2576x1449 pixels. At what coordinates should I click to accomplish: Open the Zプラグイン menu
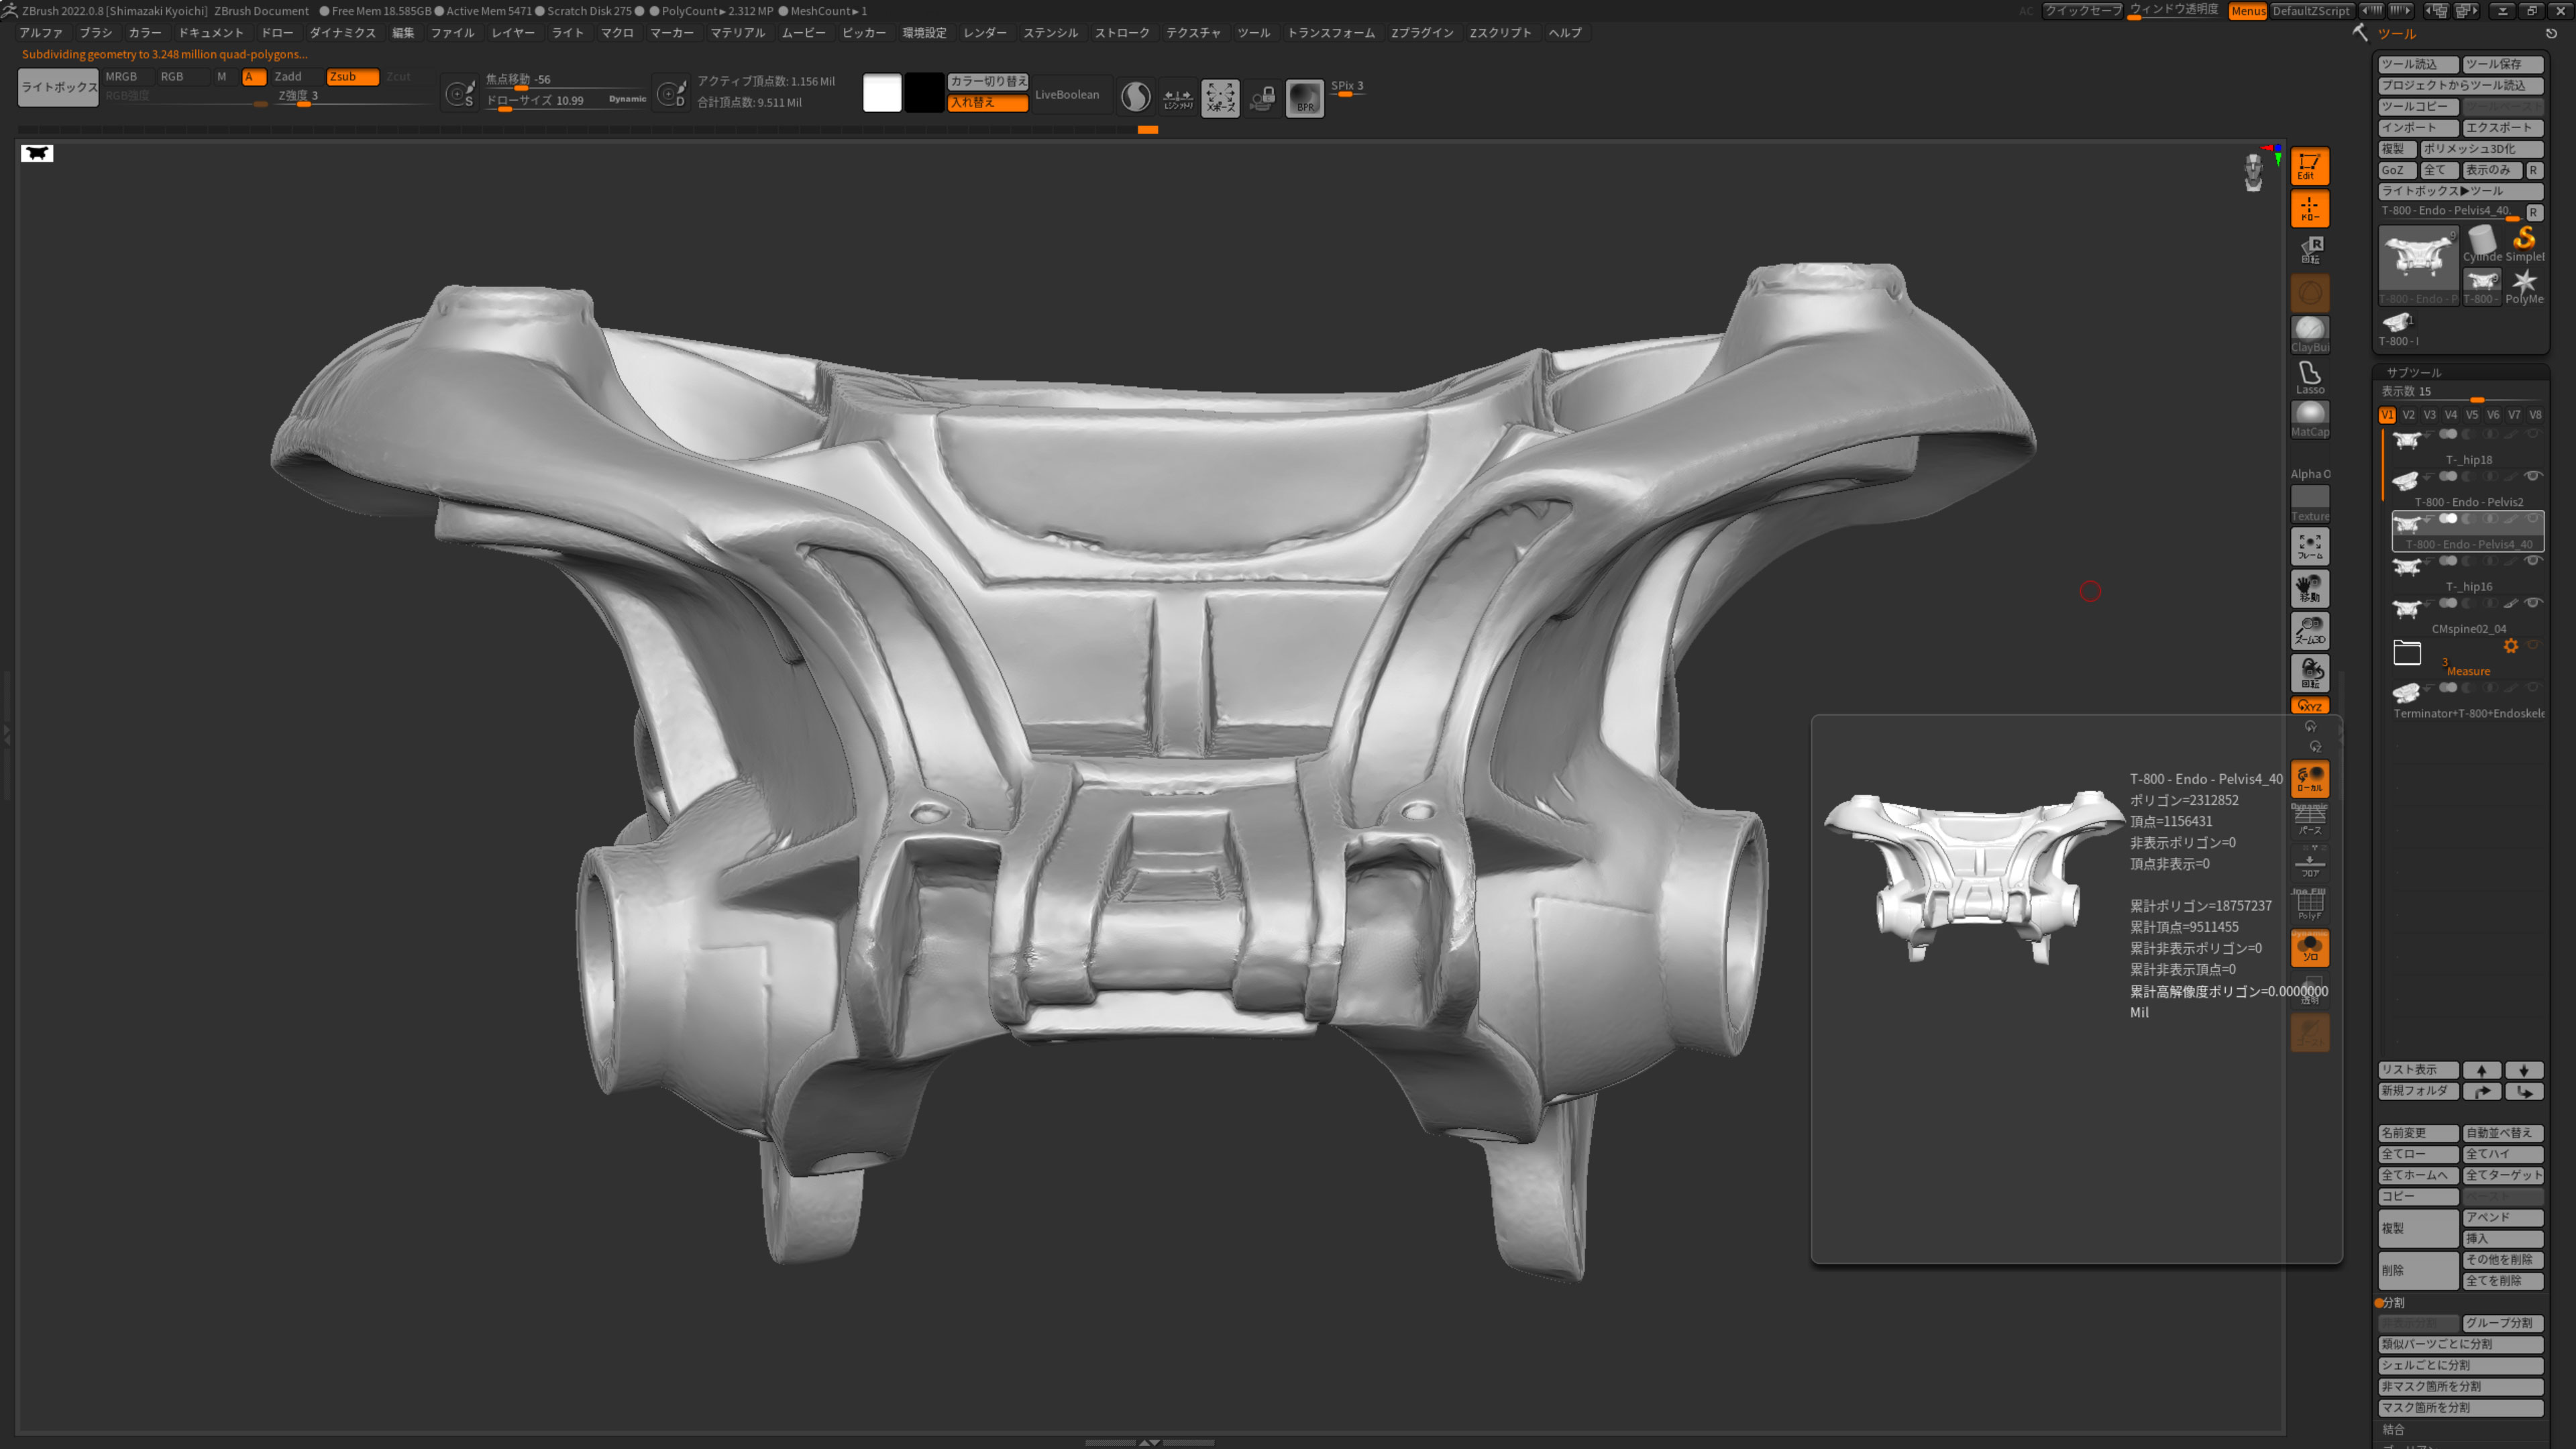click(1422, 33)
